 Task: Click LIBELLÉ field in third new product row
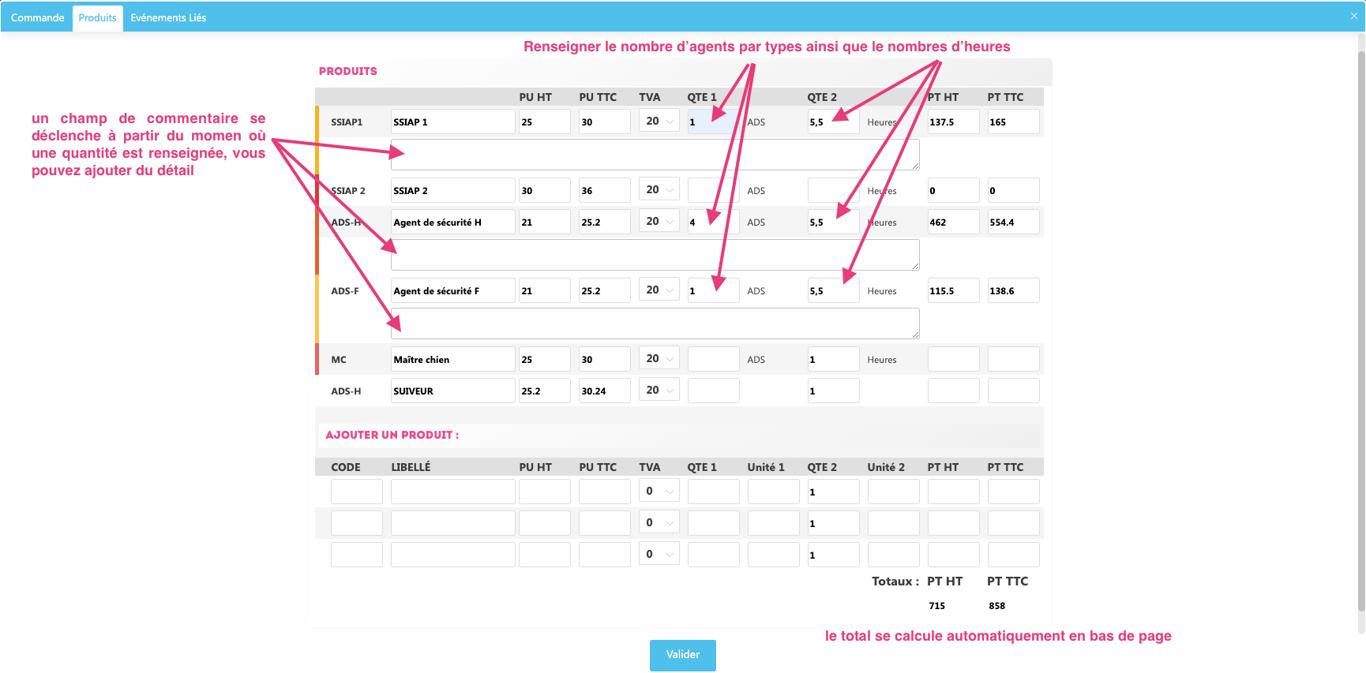coord(453,555)
